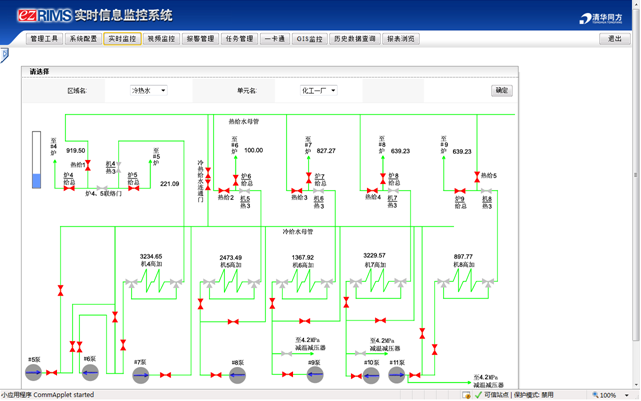
Task: Open the 报警管理 tab
Action: coord(200,39)
